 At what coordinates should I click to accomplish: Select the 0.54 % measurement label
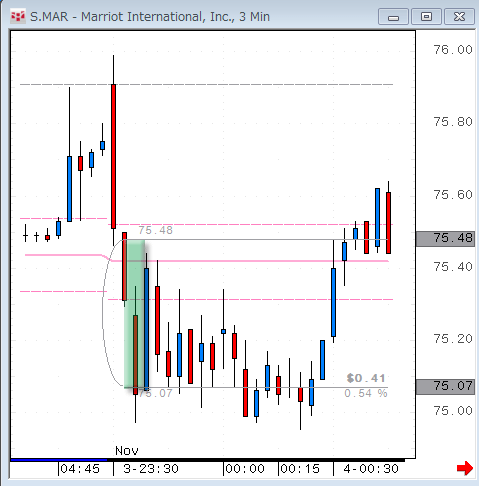pos(366,394)
